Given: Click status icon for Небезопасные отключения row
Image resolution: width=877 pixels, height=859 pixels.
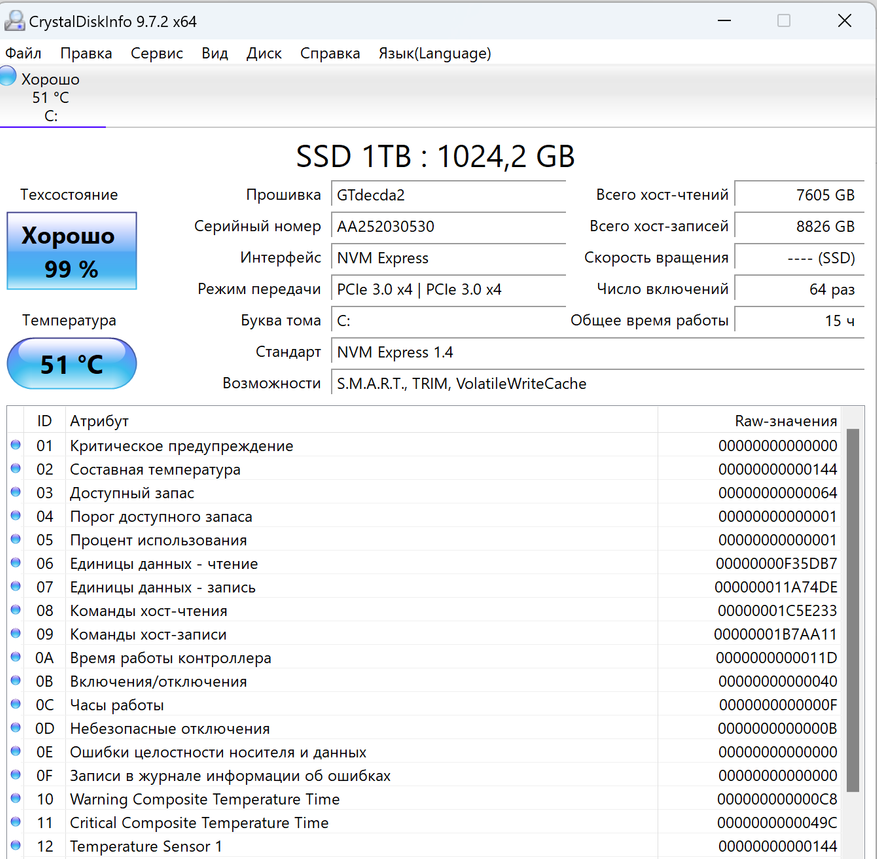Looking at the screenshot, I should (15, 728).
